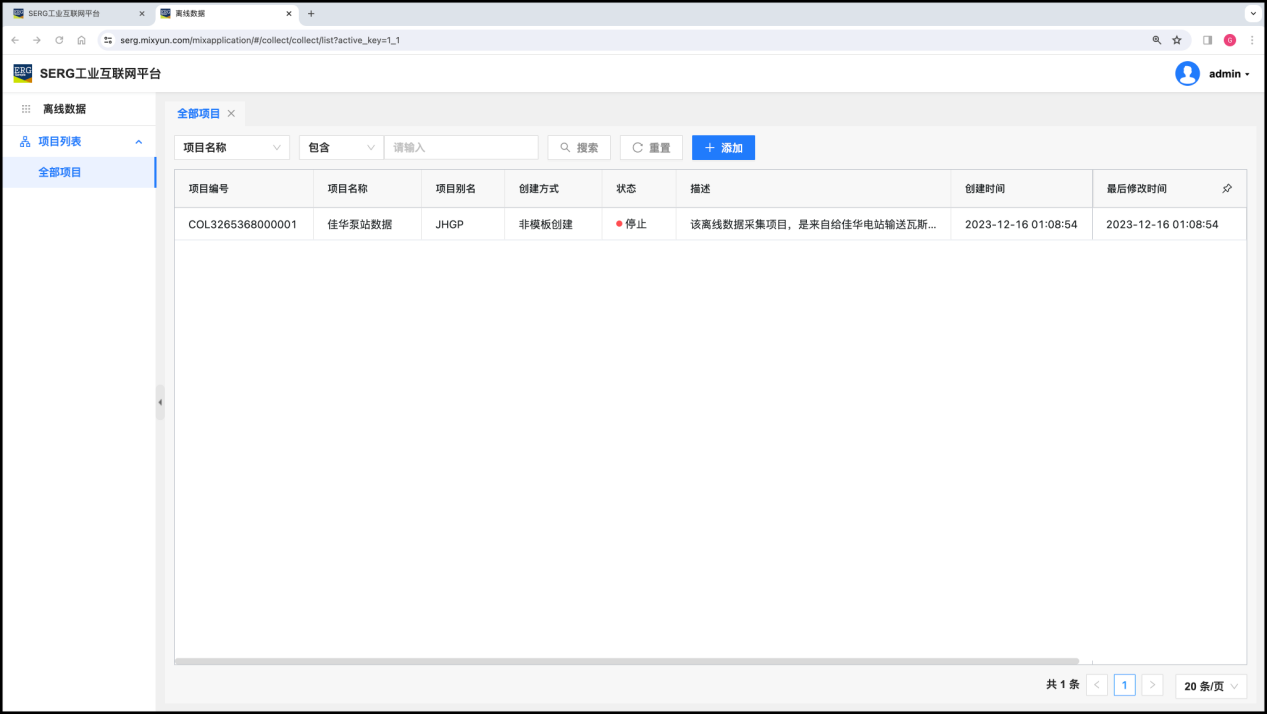Viewport: 1267px width, 714px height.
Task: Click the grid icon beside 离线数据
Action: (26, 109)
